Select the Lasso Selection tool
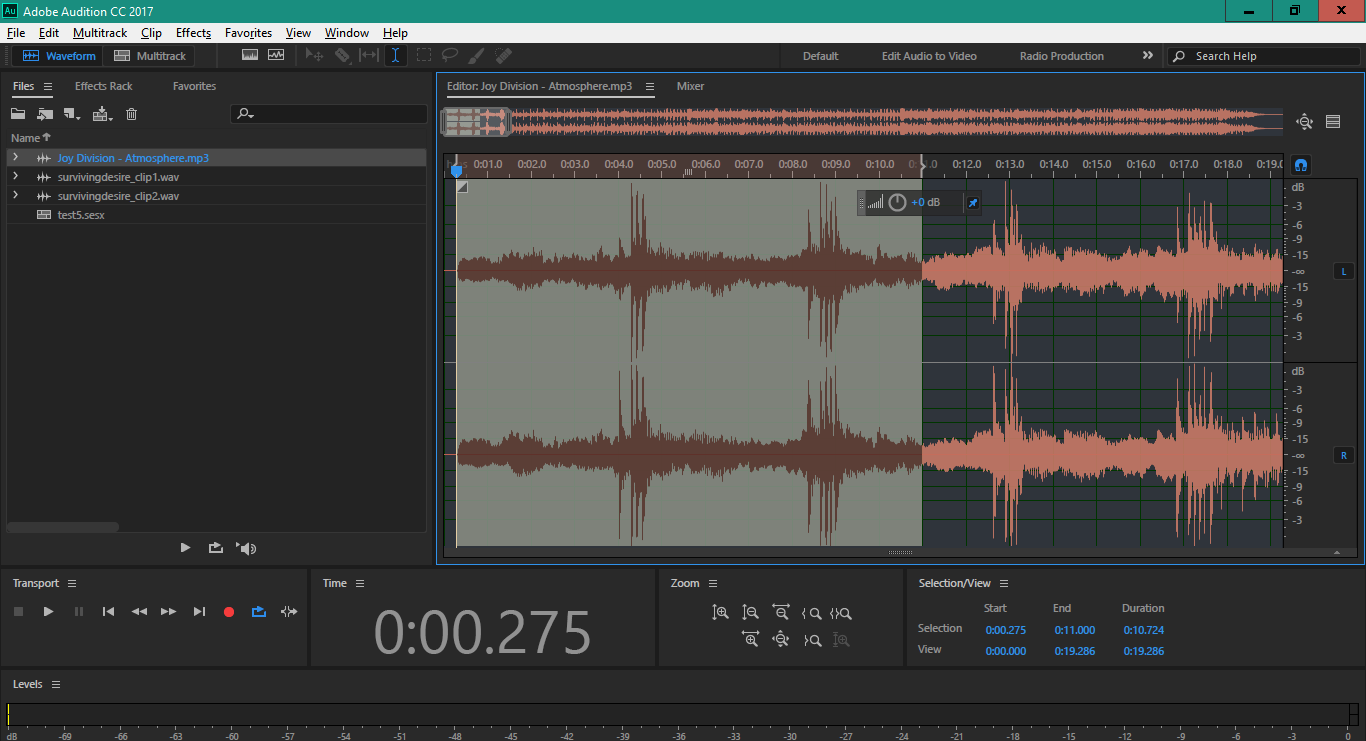 coord(450,56)
